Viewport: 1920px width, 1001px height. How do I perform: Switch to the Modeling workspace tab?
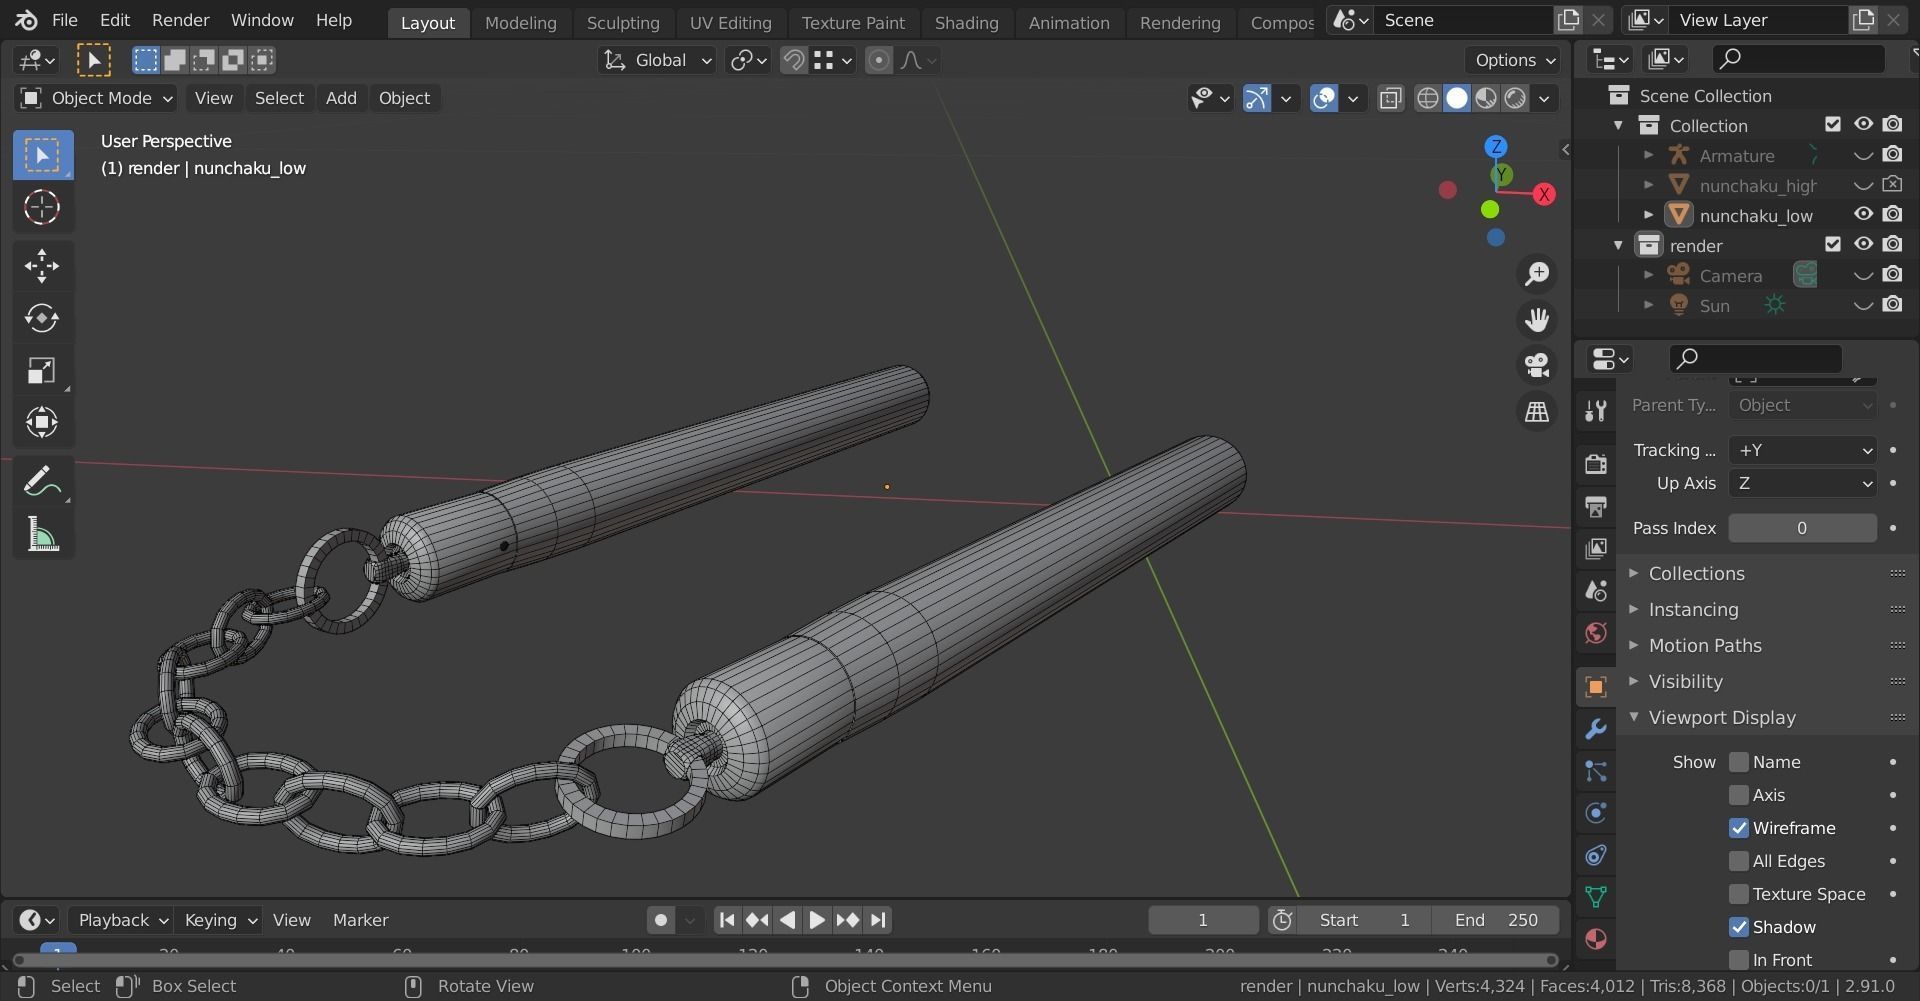(x=520, y=22)
